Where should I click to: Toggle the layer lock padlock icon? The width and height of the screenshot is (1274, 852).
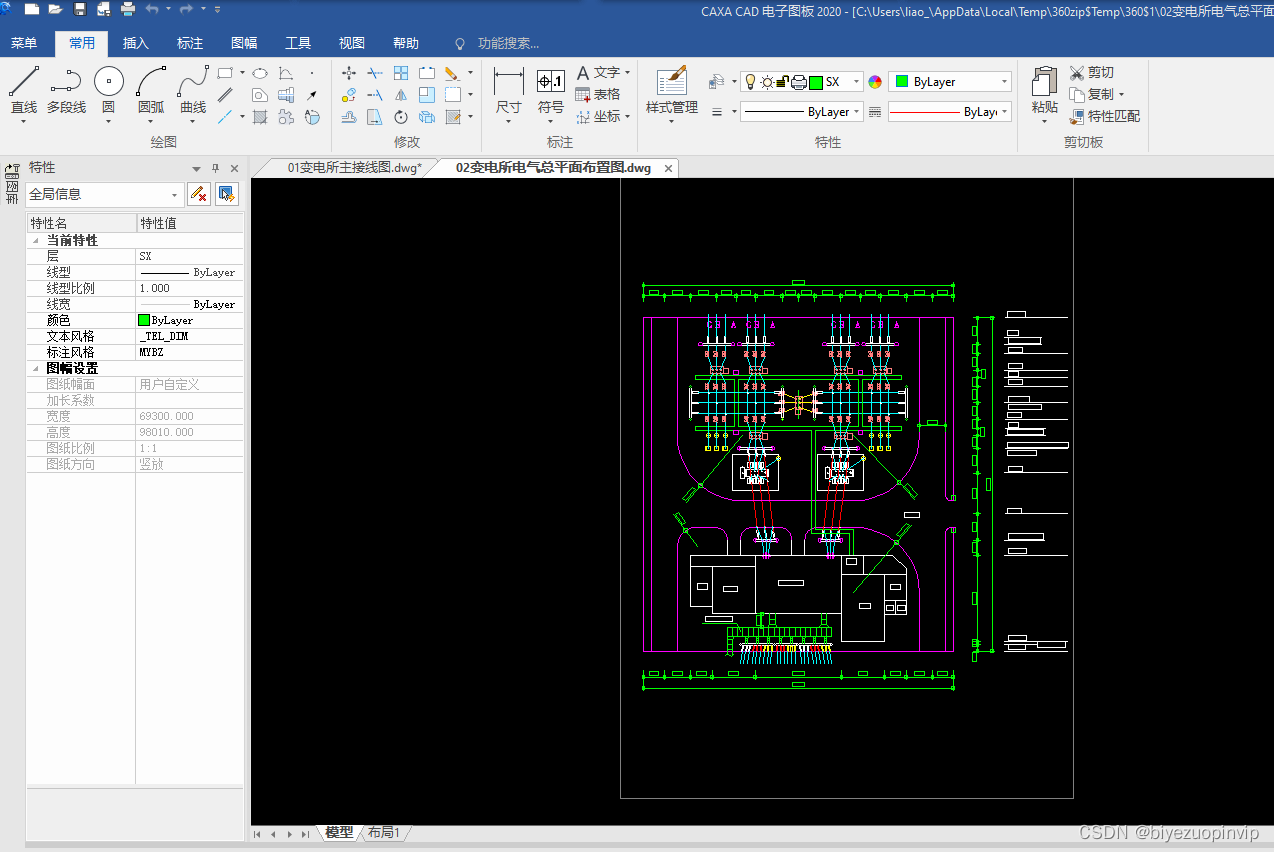(x=782, y=82)
